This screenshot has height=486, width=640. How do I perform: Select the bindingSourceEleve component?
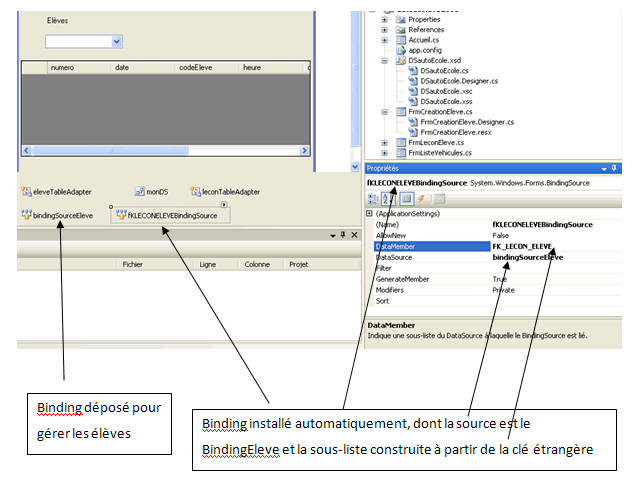[60, 215]
